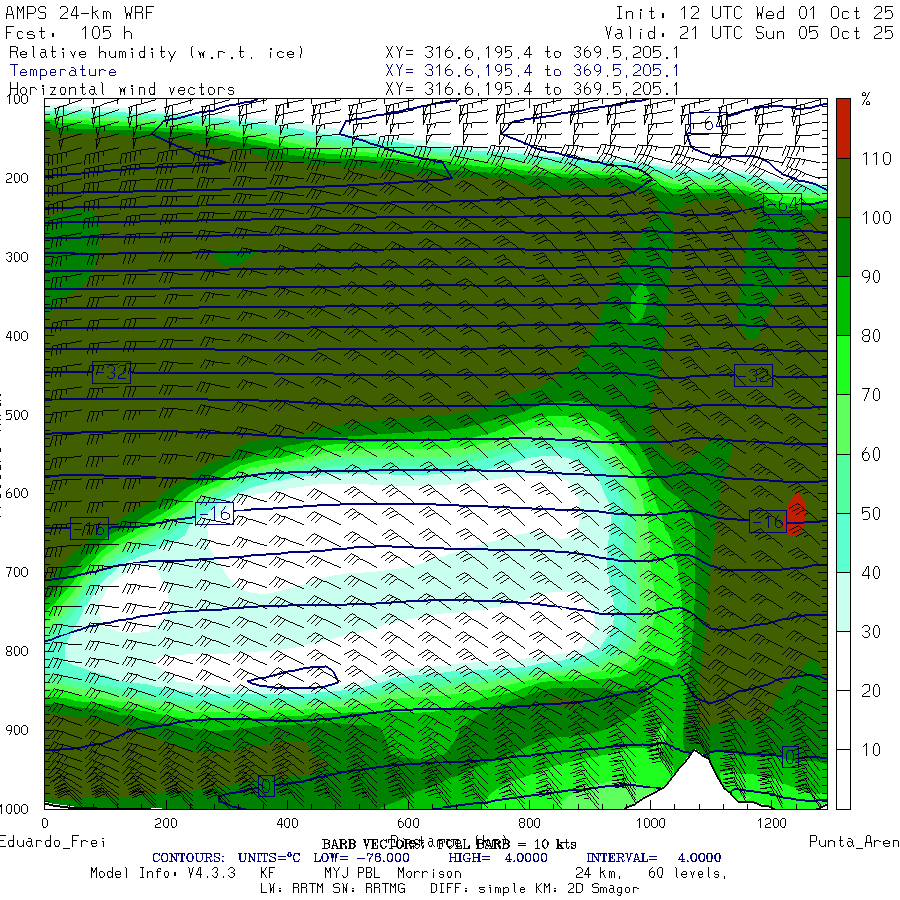Click the 'FULL BARB = 10 kts' legend

pos(507,844)
